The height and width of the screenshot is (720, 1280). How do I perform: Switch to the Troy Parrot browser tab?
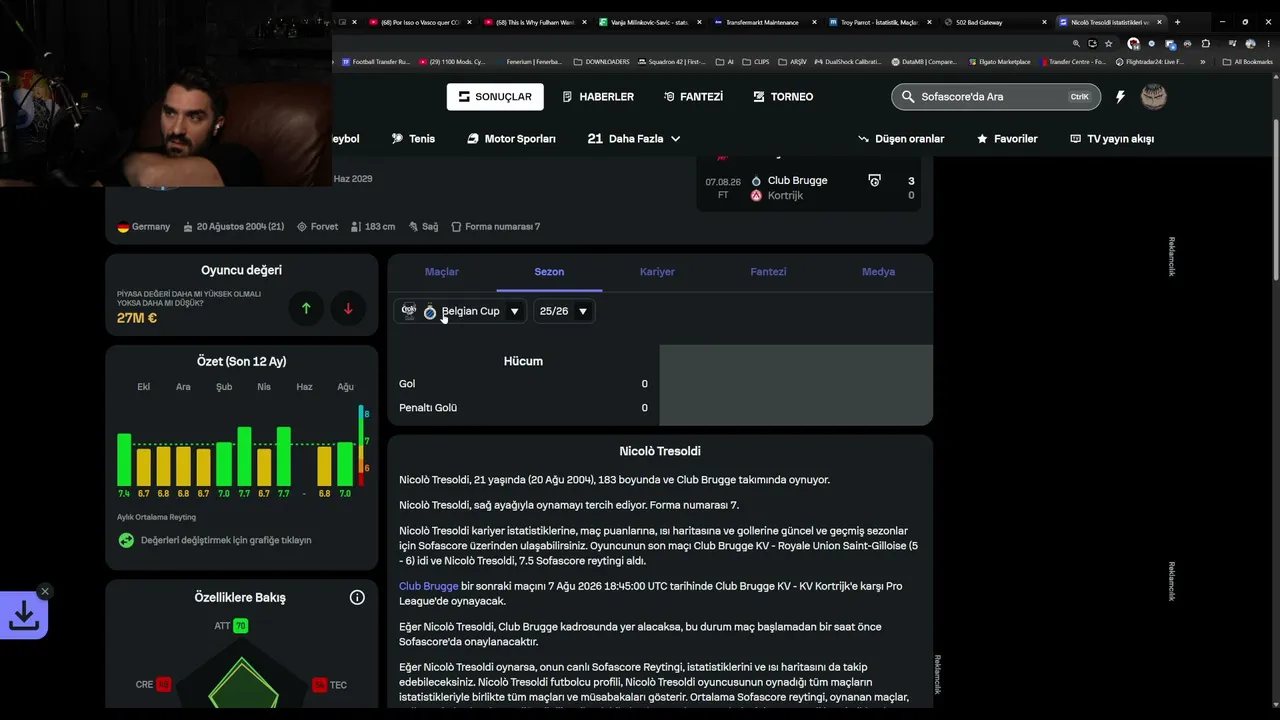tap(879, 22)
